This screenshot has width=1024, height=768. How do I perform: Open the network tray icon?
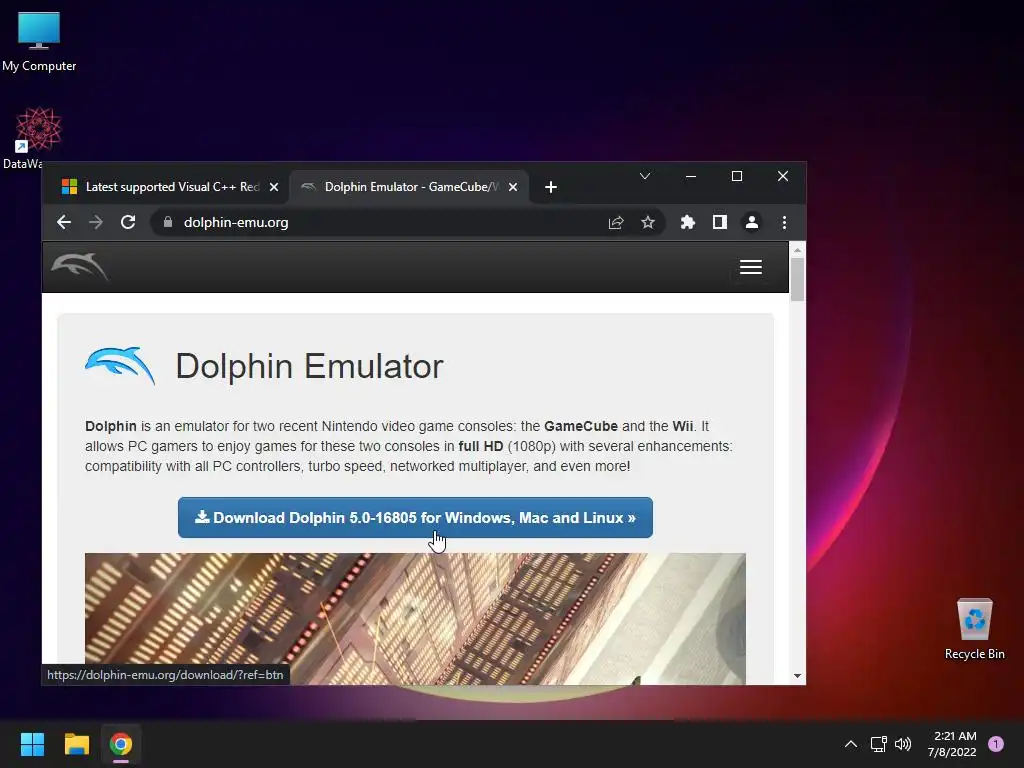878,744
